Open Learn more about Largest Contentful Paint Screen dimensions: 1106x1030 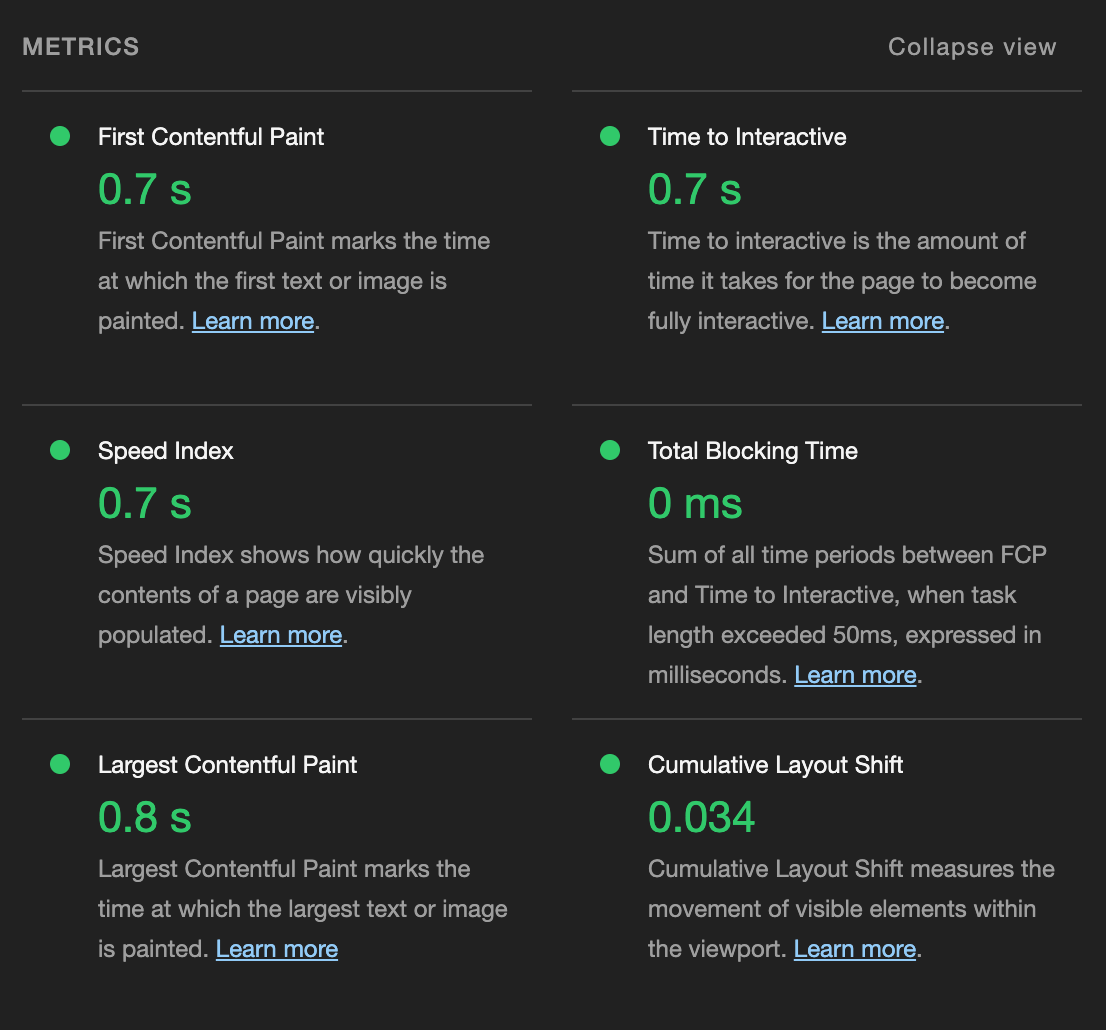276,948
